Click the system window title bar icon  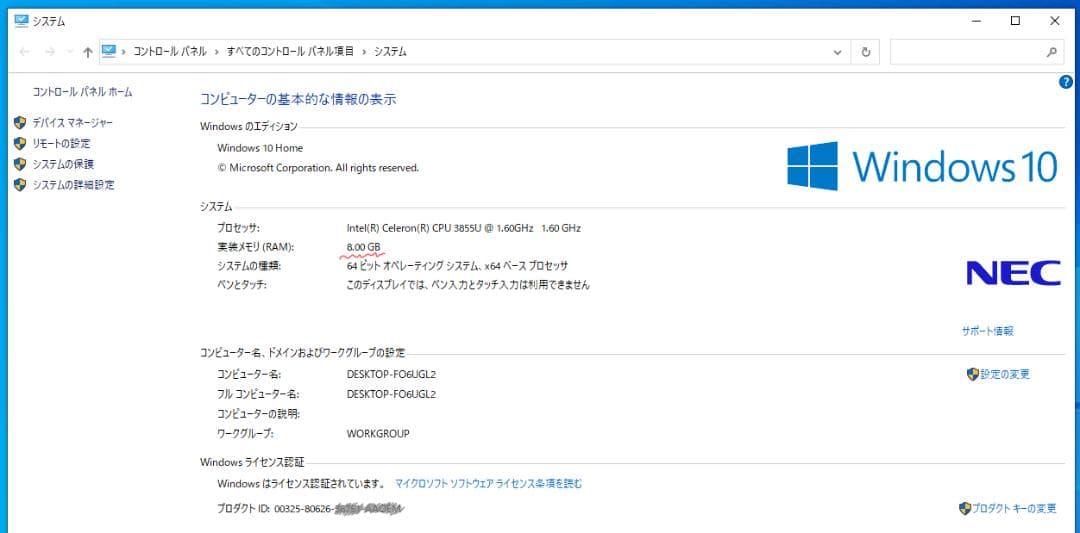21,21
